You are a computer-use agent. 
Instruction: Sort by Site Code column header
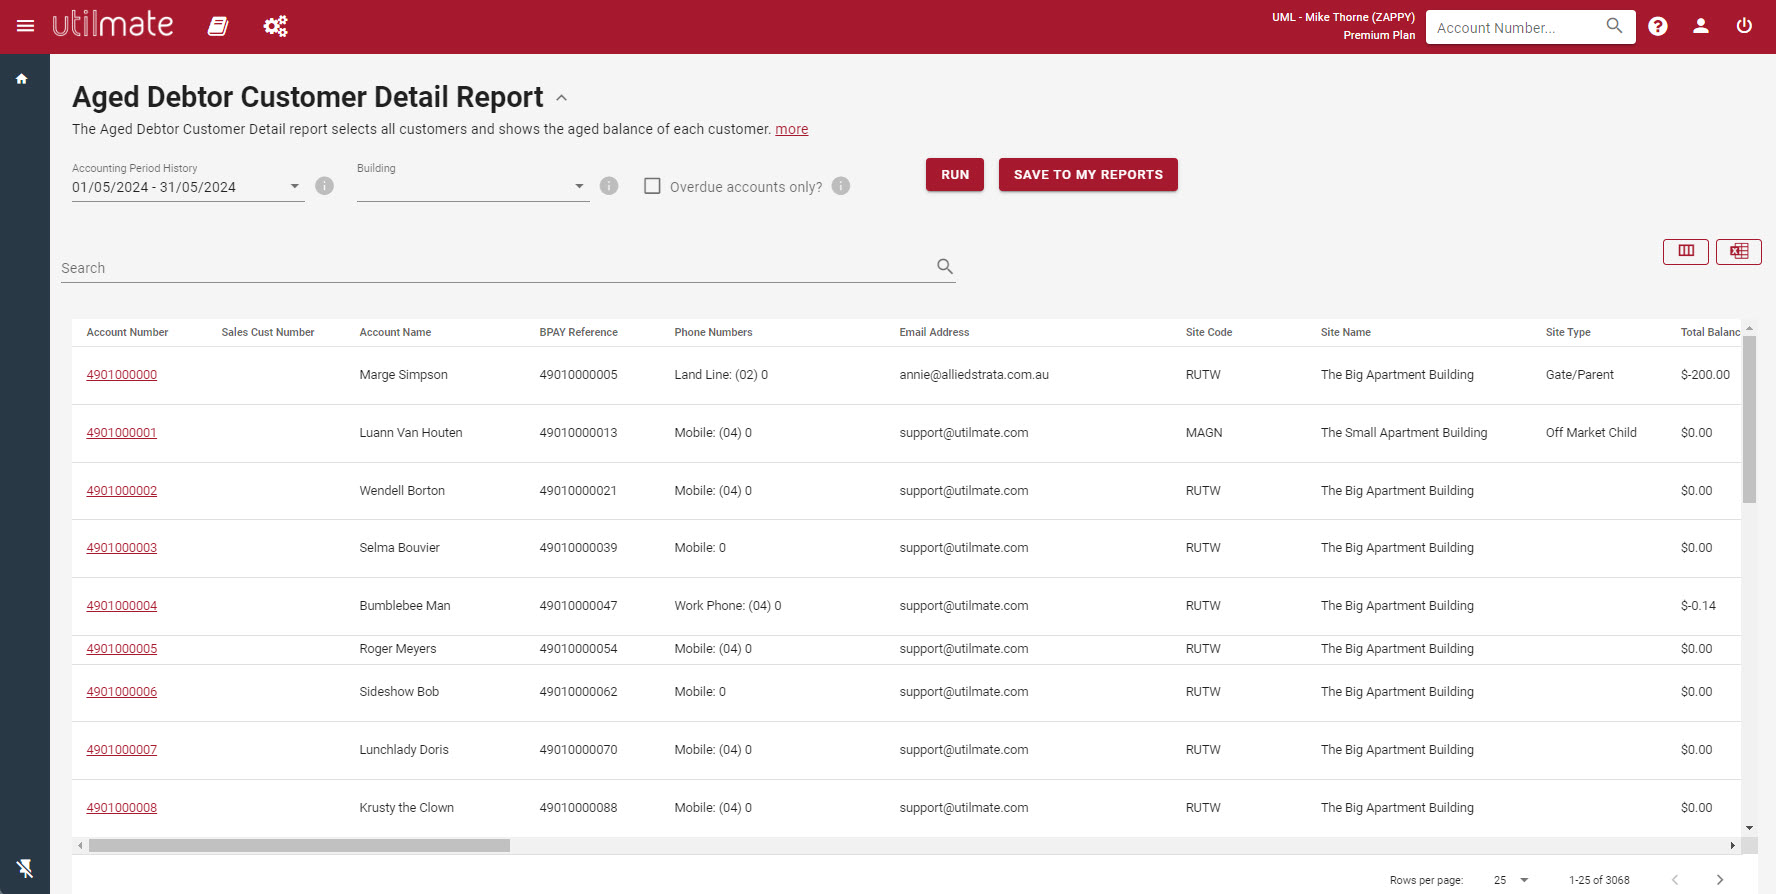coord(1208,332)
